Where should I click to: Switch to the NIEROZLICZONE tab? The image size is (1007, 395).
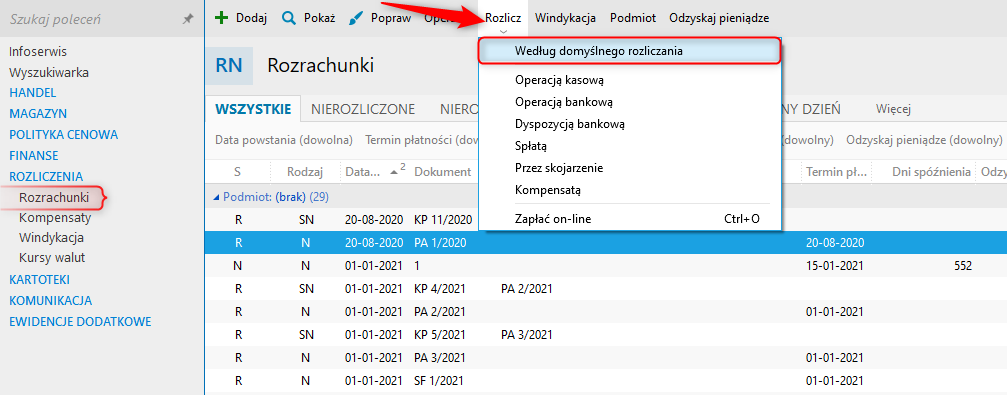pos(363,109)
